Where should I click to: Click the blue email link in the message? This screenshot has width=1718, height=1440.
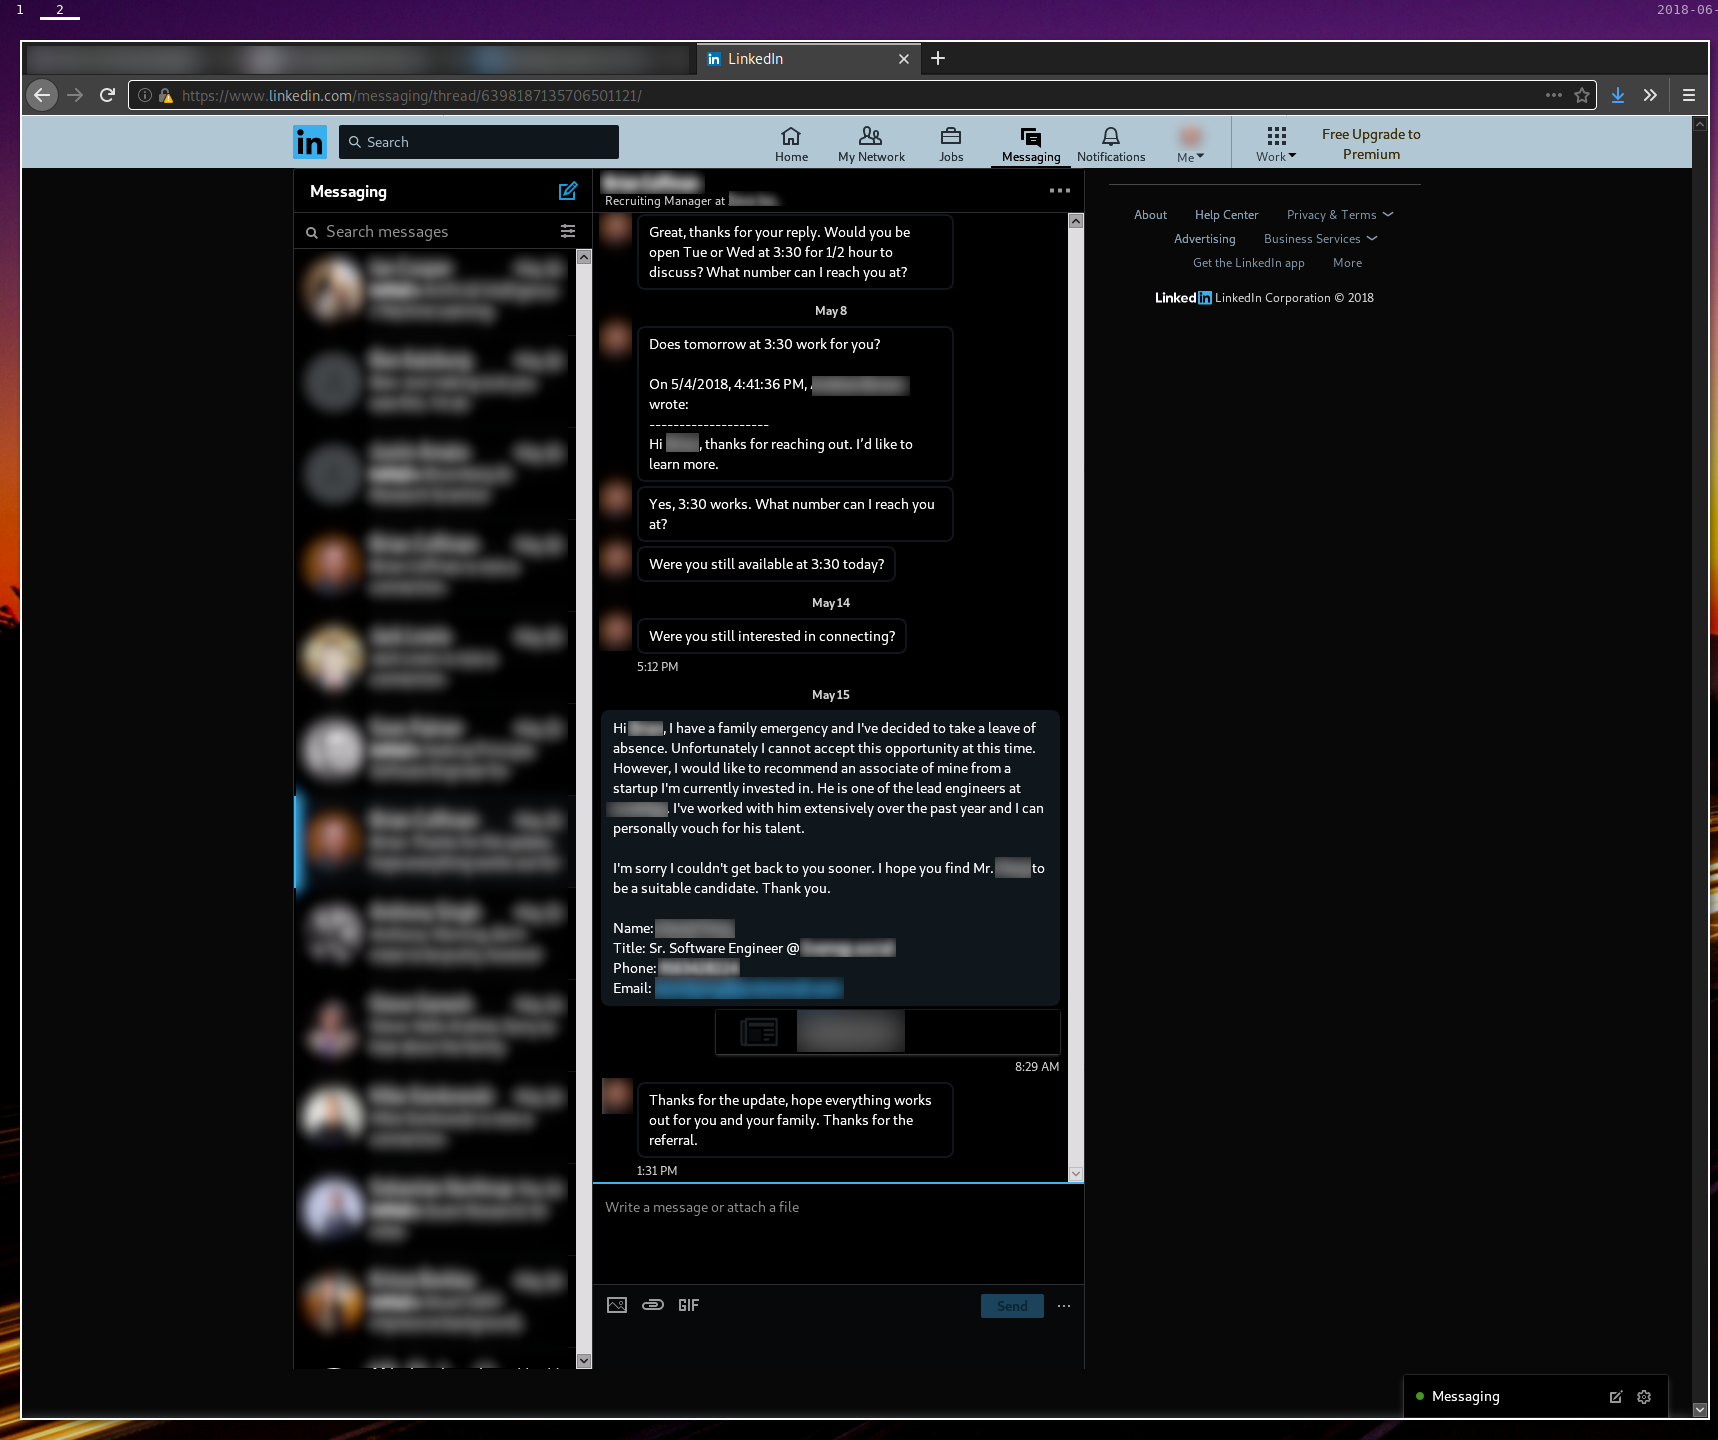[749, 988]
